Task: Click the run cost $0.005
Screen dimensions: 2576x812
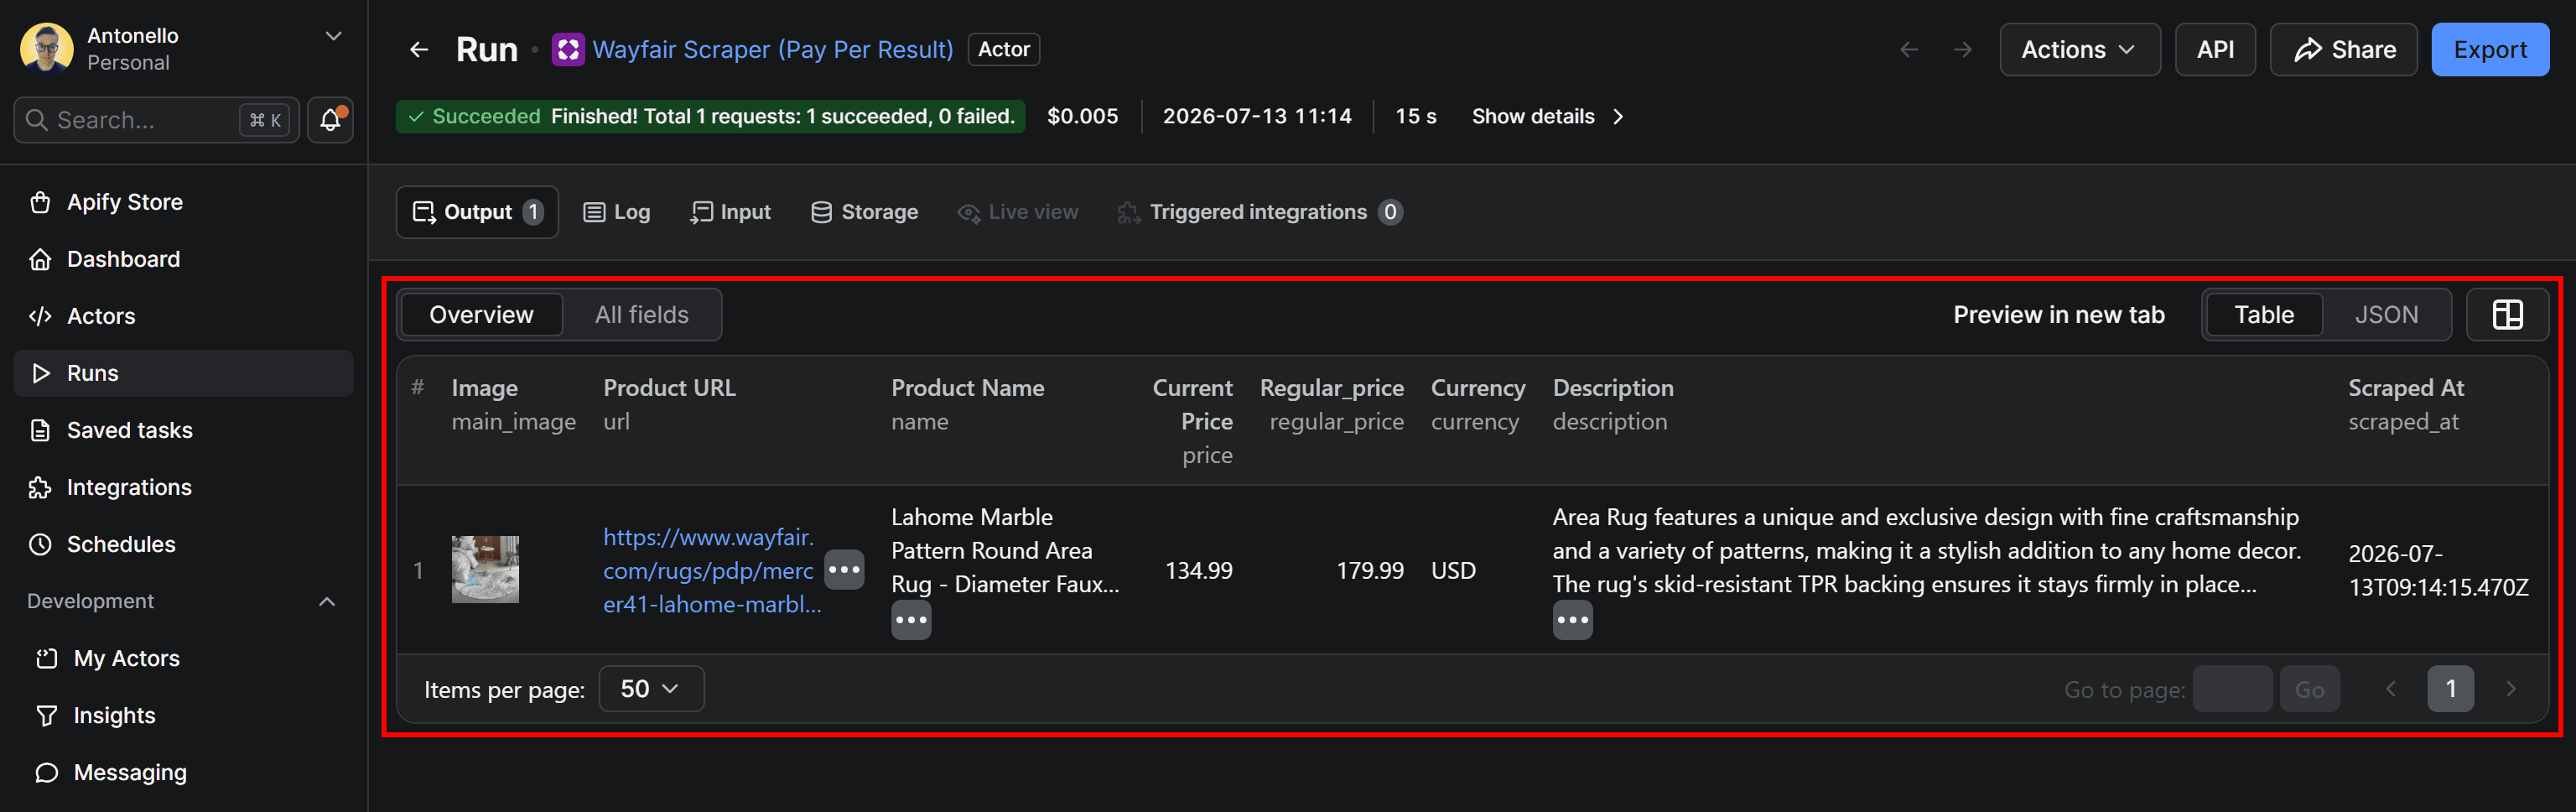Action: point(1082,117)
